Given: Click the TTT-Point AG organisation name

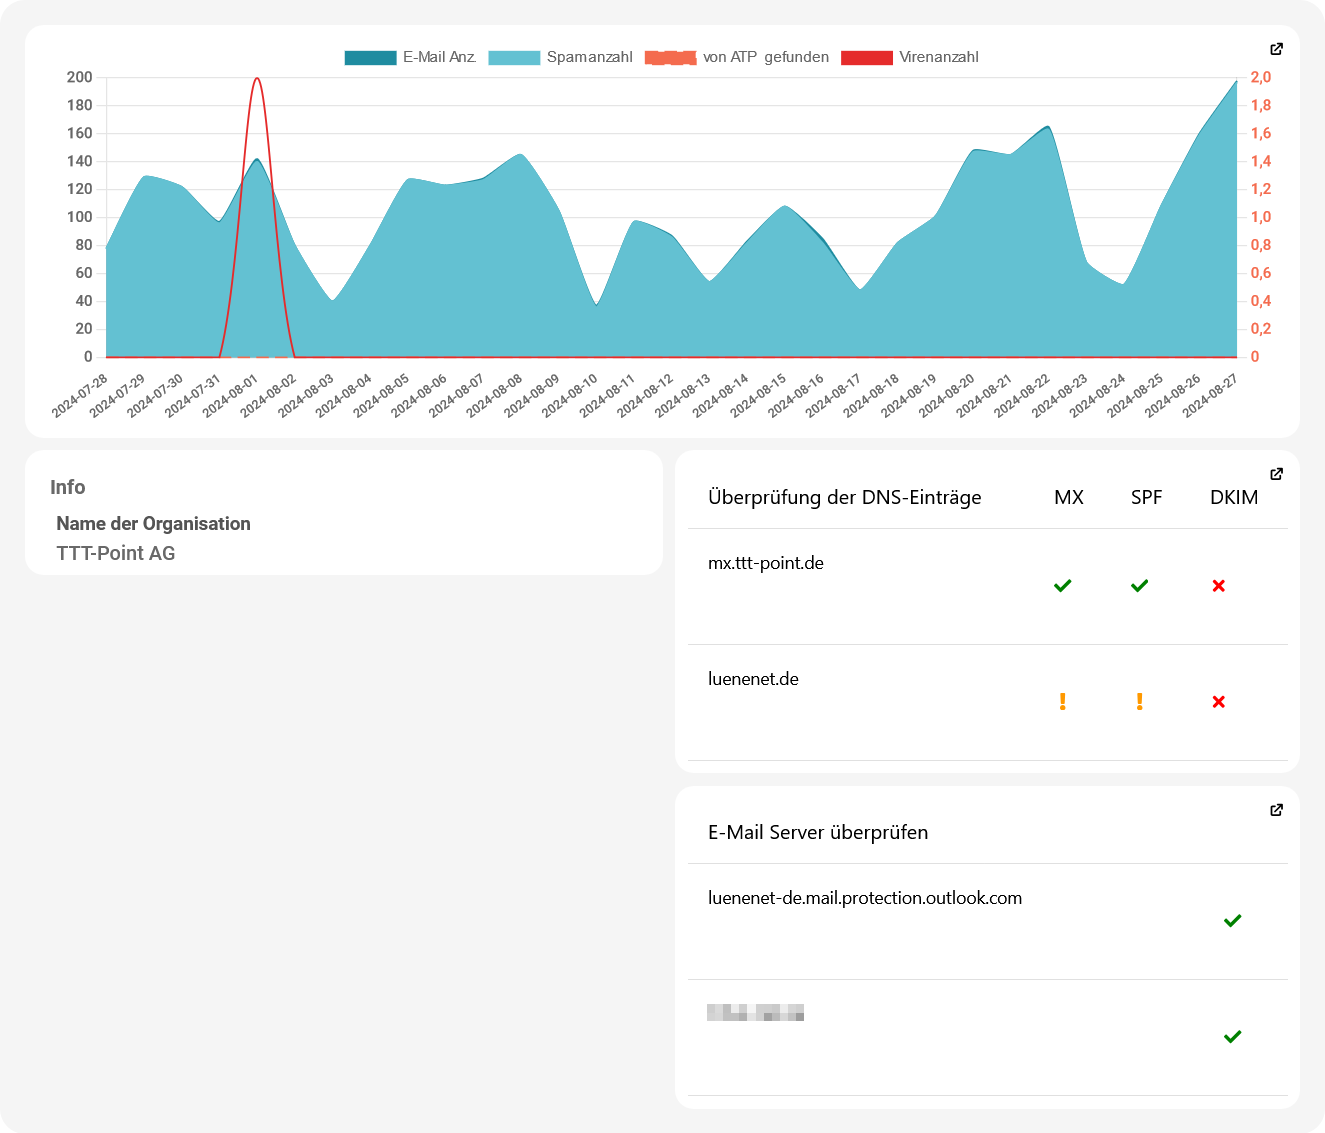Looking at the screenshot, I should [x=116, y=553].
